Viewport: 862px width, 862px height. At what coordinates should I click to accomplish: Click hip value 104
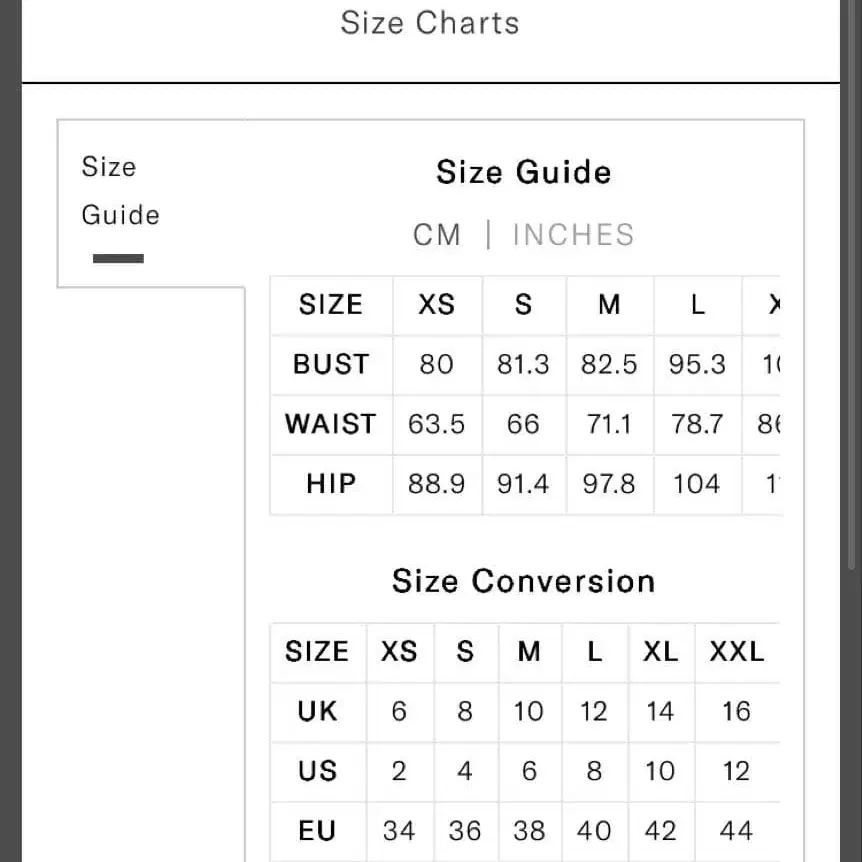click(x=697, y=484)
